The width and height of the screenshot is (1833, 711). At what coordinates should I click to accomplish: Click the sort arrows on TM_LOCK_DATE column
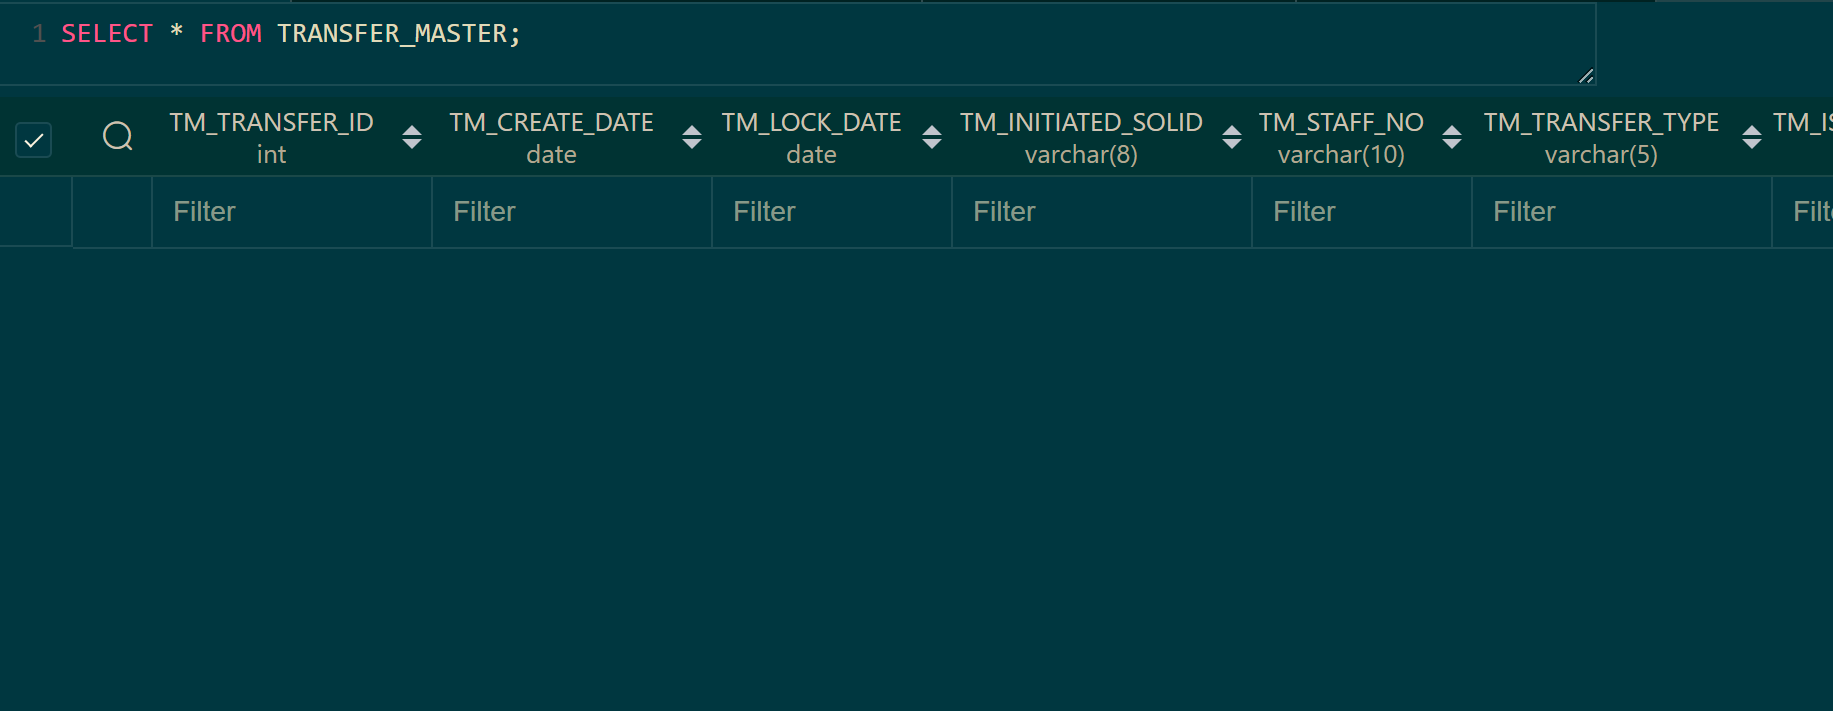[931, 137]
